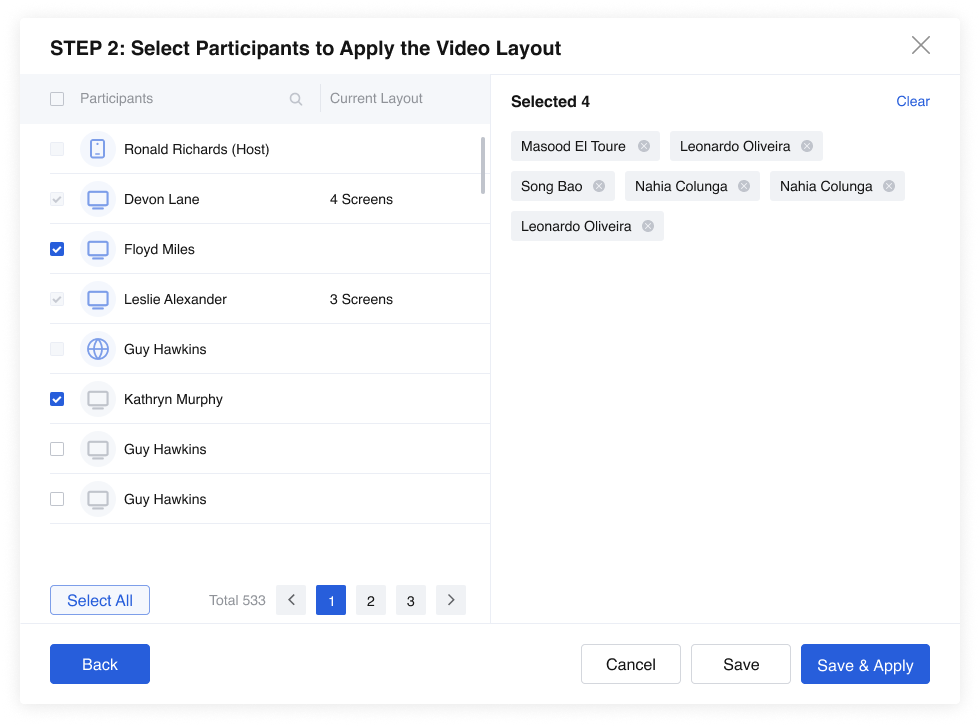Uncheck the Floyd Miles checkbox
The width and height of the screenshot is (980, 726).
57,249
